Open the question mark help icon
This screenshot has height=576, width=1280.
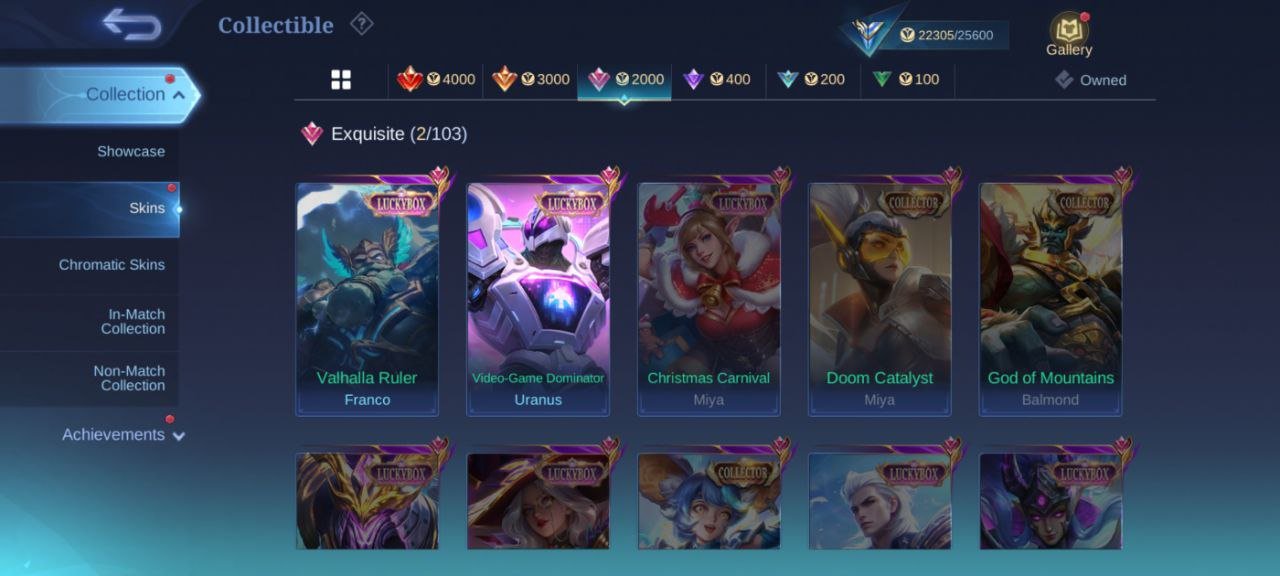pos(361,24)
